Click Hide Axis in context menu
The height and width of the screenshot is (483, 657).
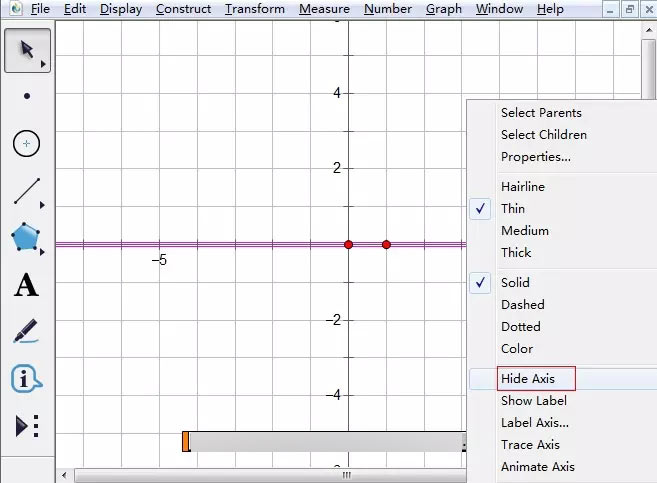(526, 379)
